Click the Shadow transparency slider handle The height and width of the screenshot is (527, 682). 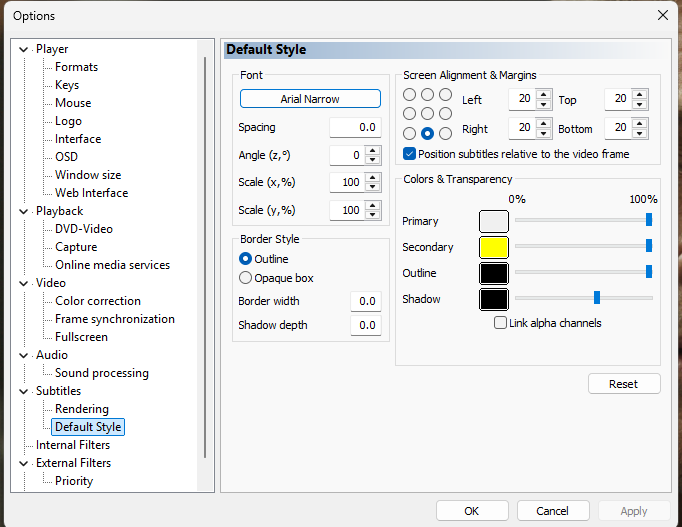click(x=597, y=297)
